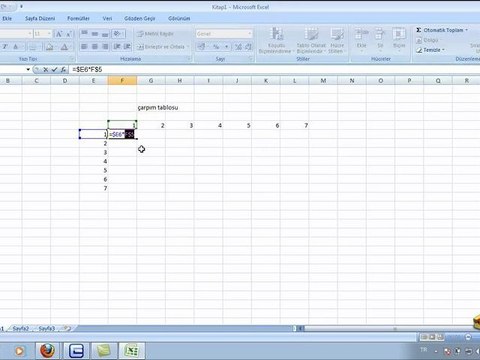Open media player icon in taskbar
Viewport: 480px width, 360px height.
pyautogui.click(x=19, y=351)
